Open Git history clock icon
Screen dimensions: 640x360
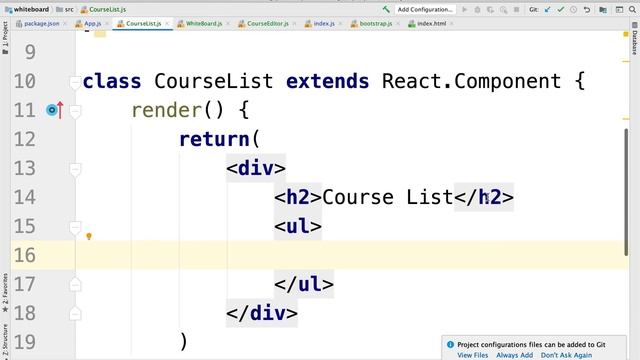click(x=573, y=9)
